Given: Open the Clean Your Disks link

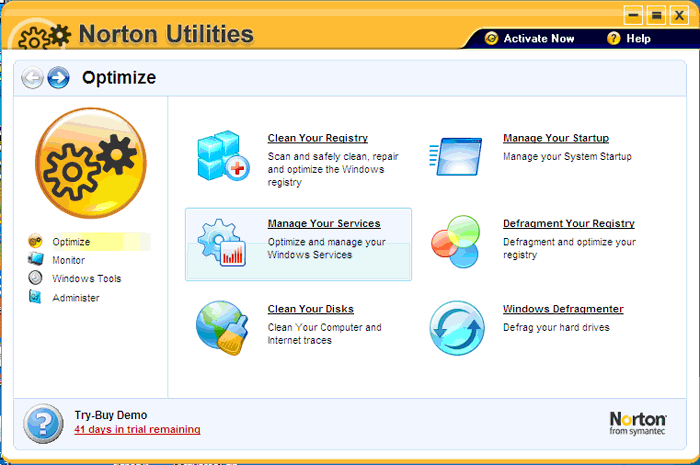Looking at the screenshot, I should coord(311,309).
